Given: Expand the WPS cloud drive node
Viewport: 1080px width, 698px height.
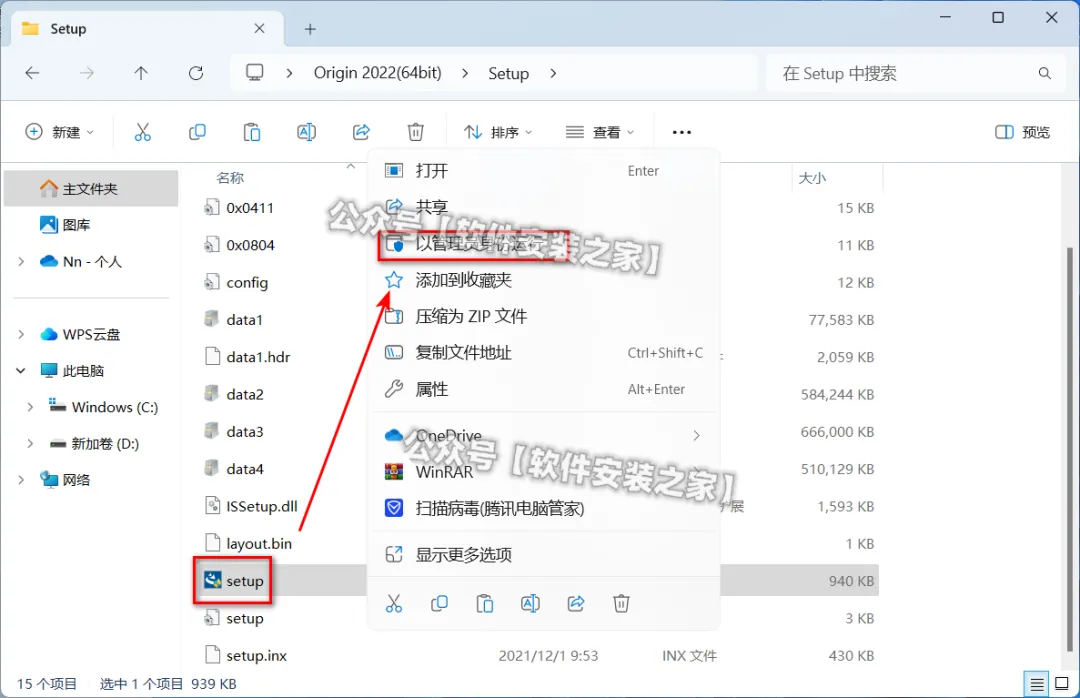Looking at the screenshot, I should tap(21, 334).
